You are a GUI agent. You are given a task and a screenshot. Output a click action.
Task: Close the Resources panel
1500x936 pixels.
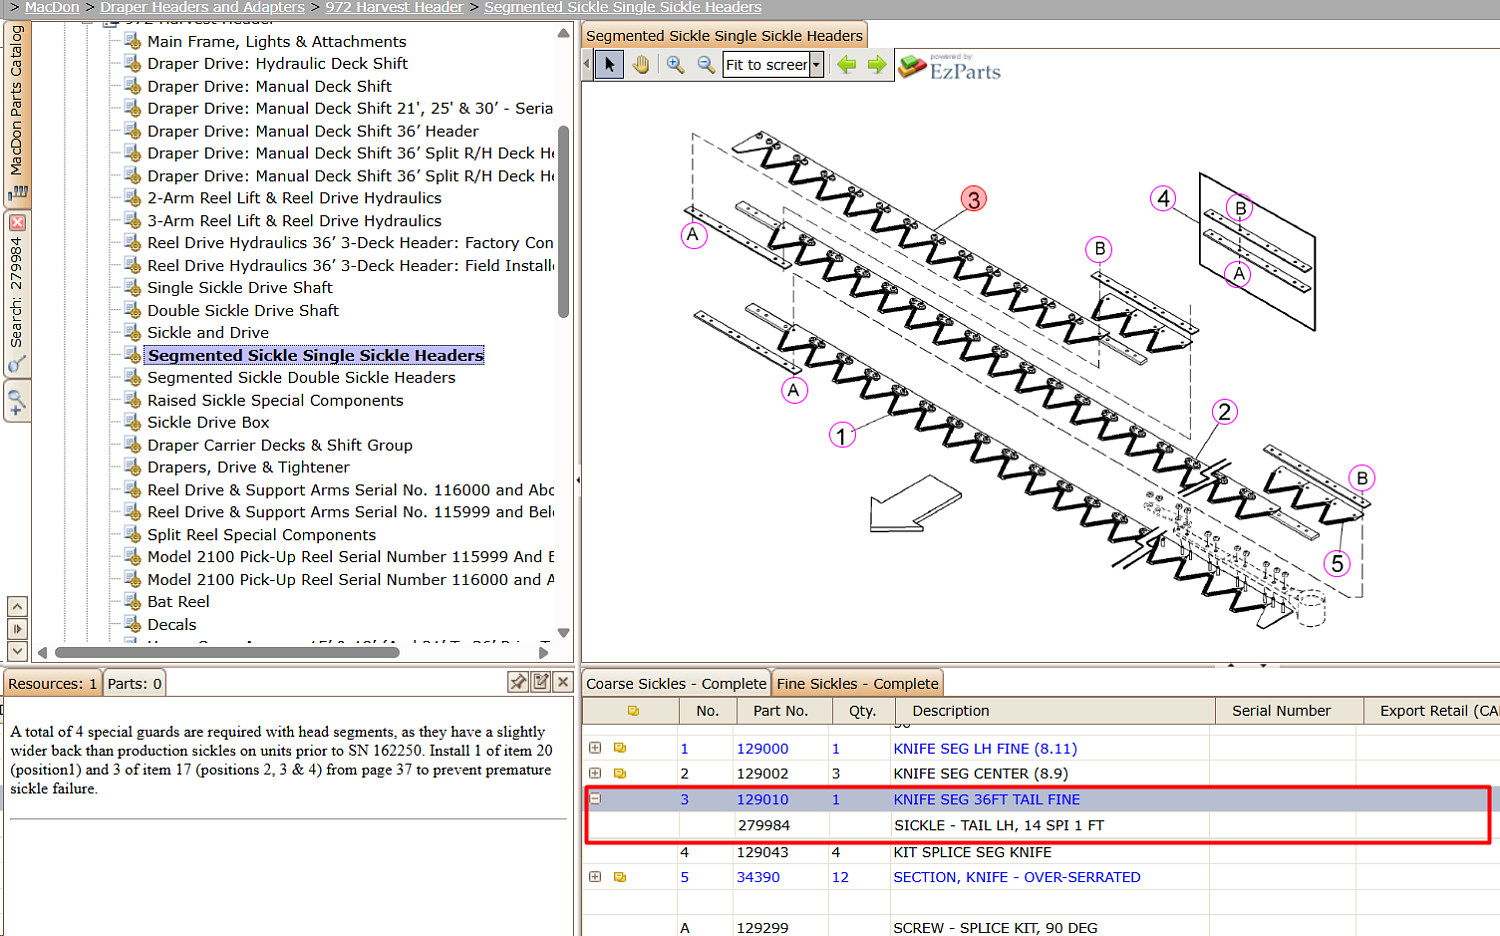[563, 682]
